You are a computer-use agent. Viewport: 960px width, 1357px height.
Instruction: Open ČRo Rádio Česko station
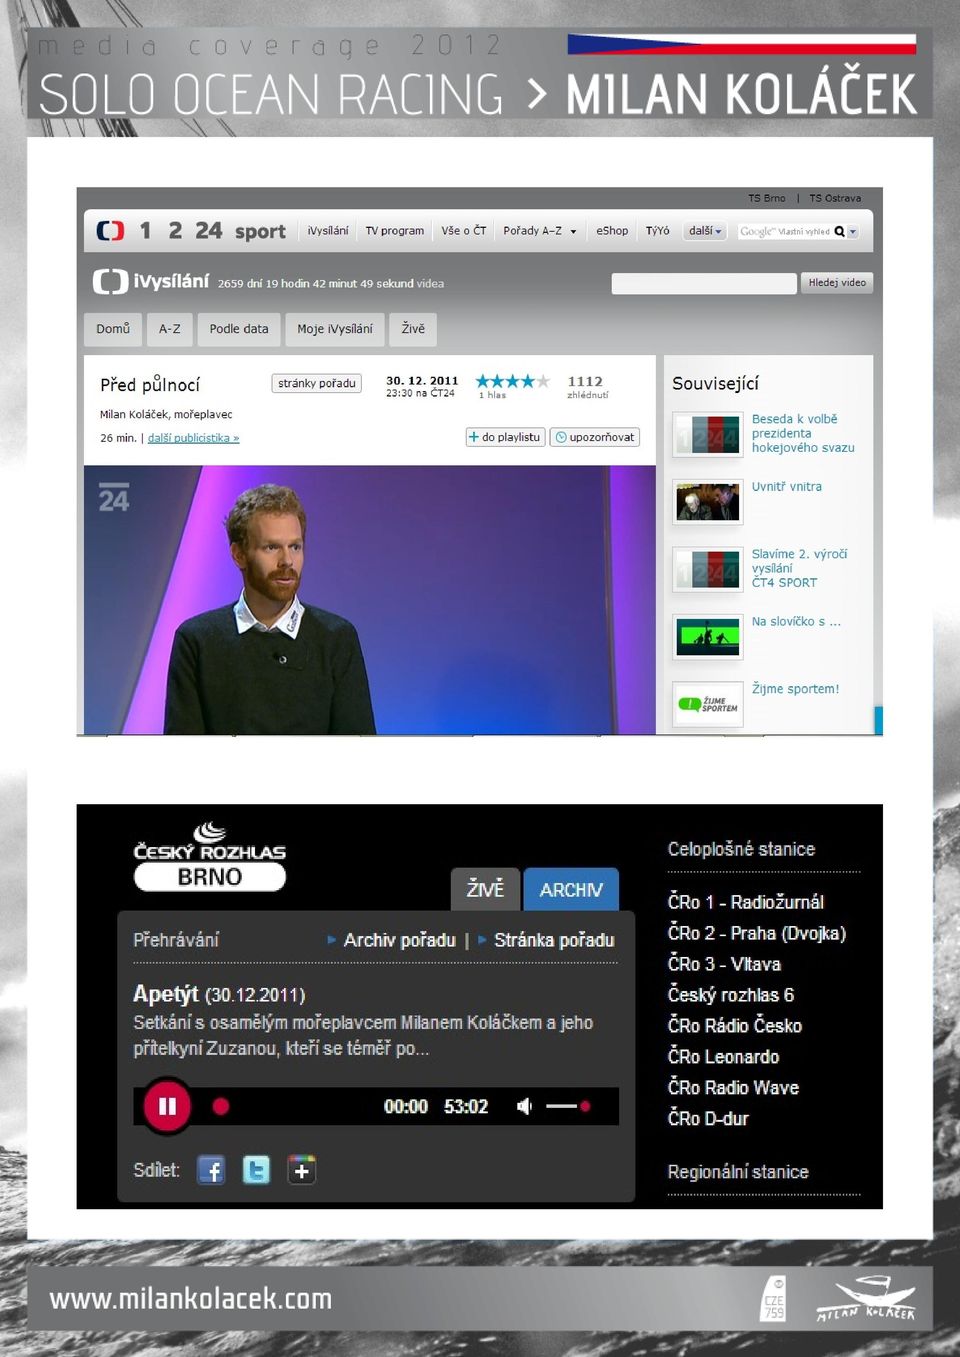734,1026
